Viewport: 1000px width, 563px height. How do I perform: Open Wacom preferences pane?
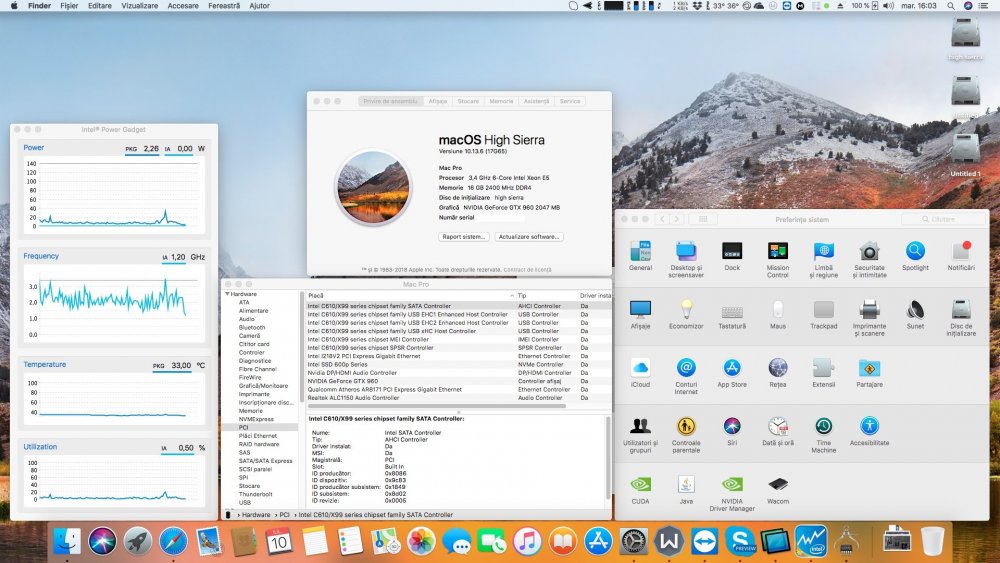(777, 490)
